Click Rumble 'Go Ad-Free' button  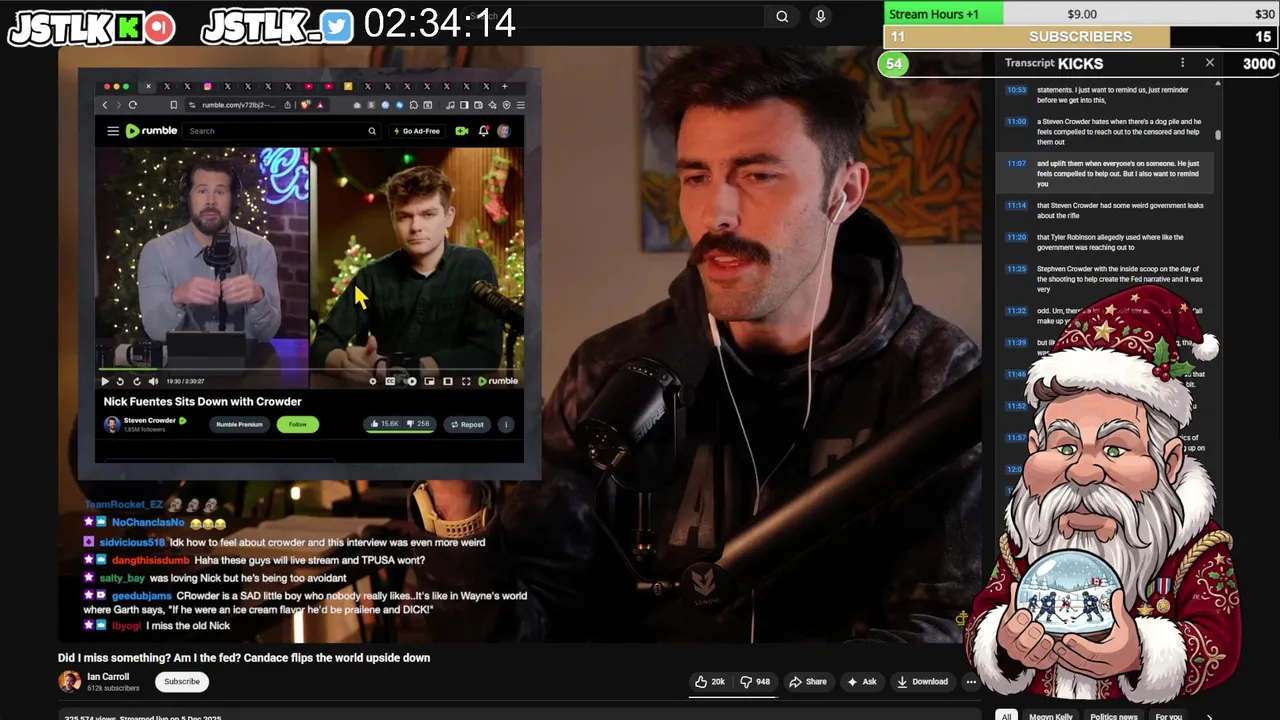pyautogui.click(x=416, y=131)
